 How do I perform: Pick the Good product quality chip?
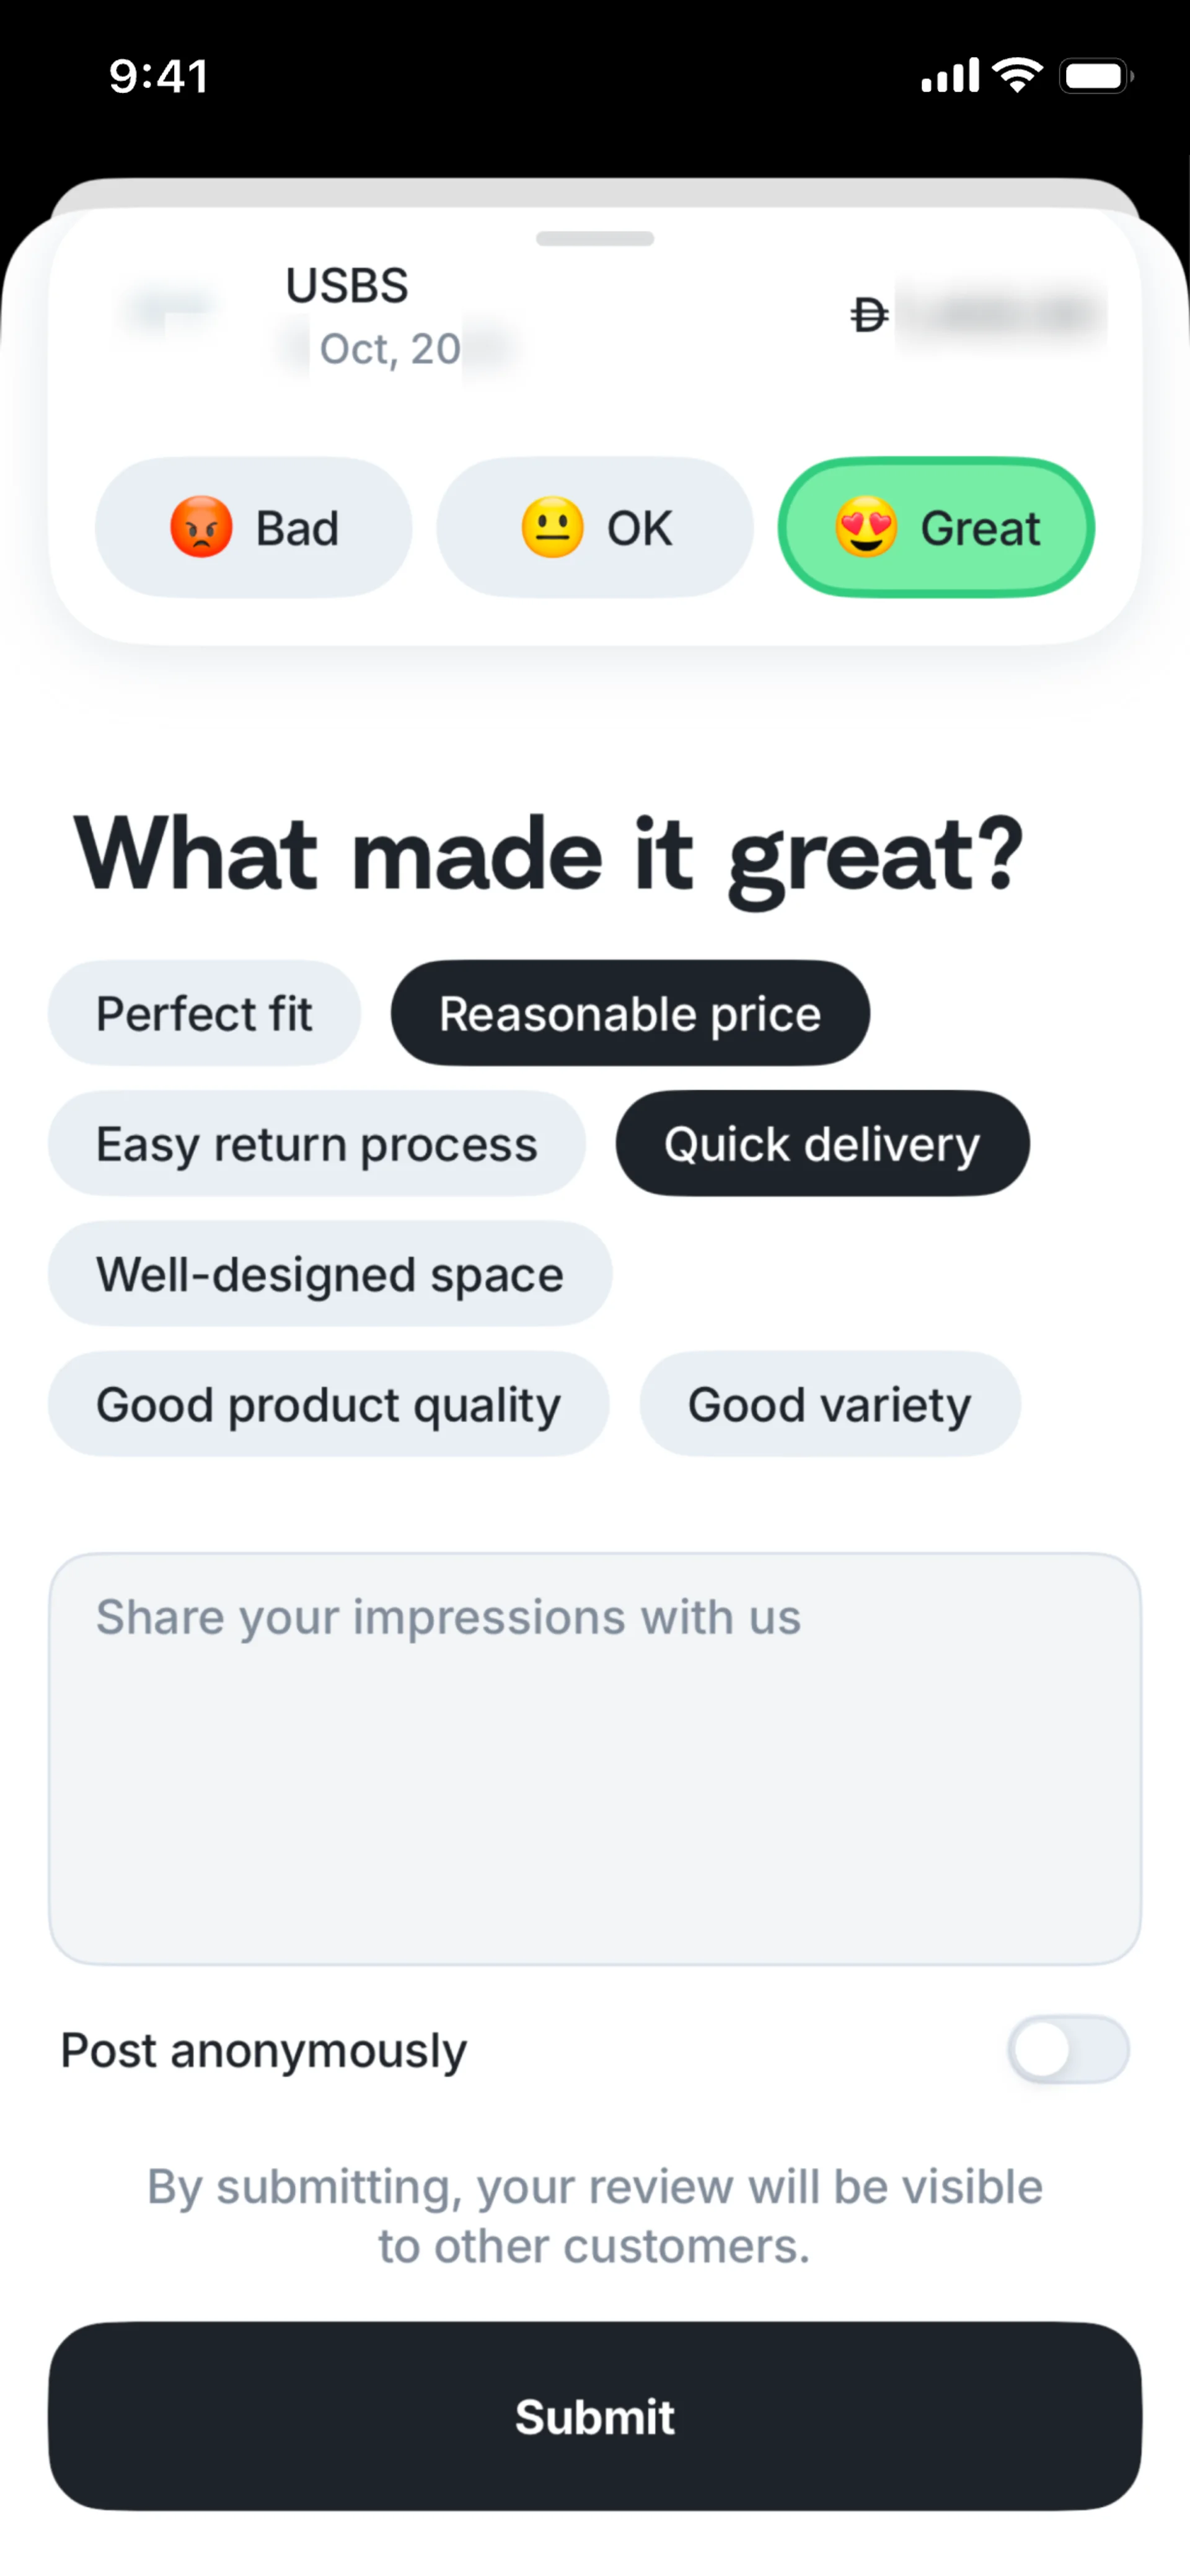328,1404
